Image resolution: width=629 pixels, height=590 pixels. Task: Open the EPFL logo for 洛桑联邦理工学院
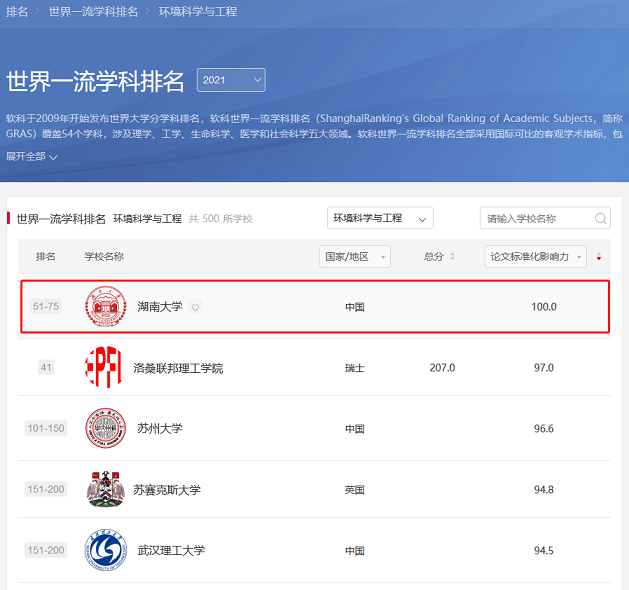click(103, 367)
